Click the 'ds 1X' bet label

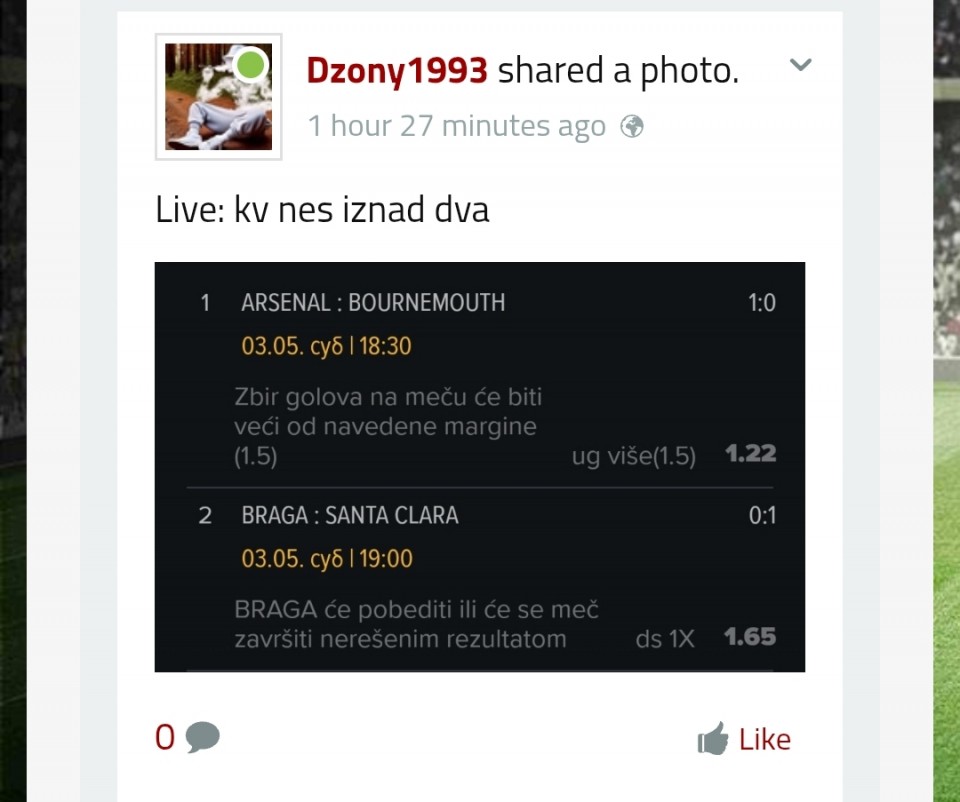665,639
